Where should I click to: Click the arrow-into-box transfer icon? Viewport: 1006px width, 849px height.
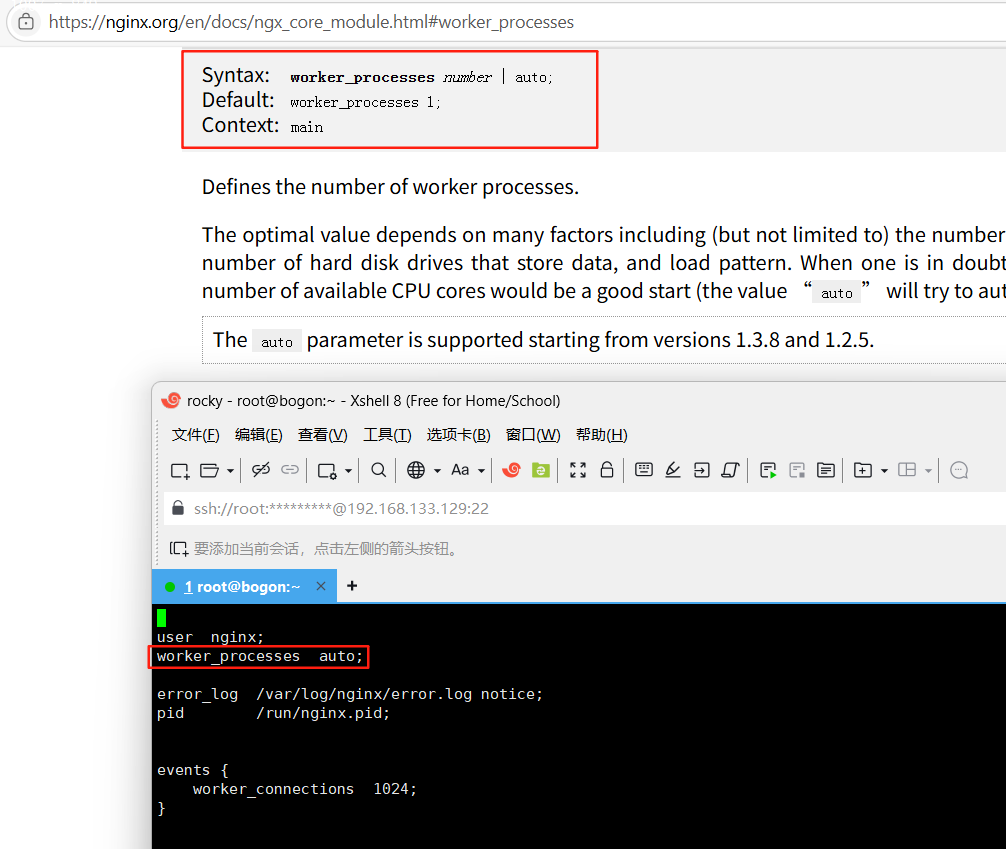(701, 470)
